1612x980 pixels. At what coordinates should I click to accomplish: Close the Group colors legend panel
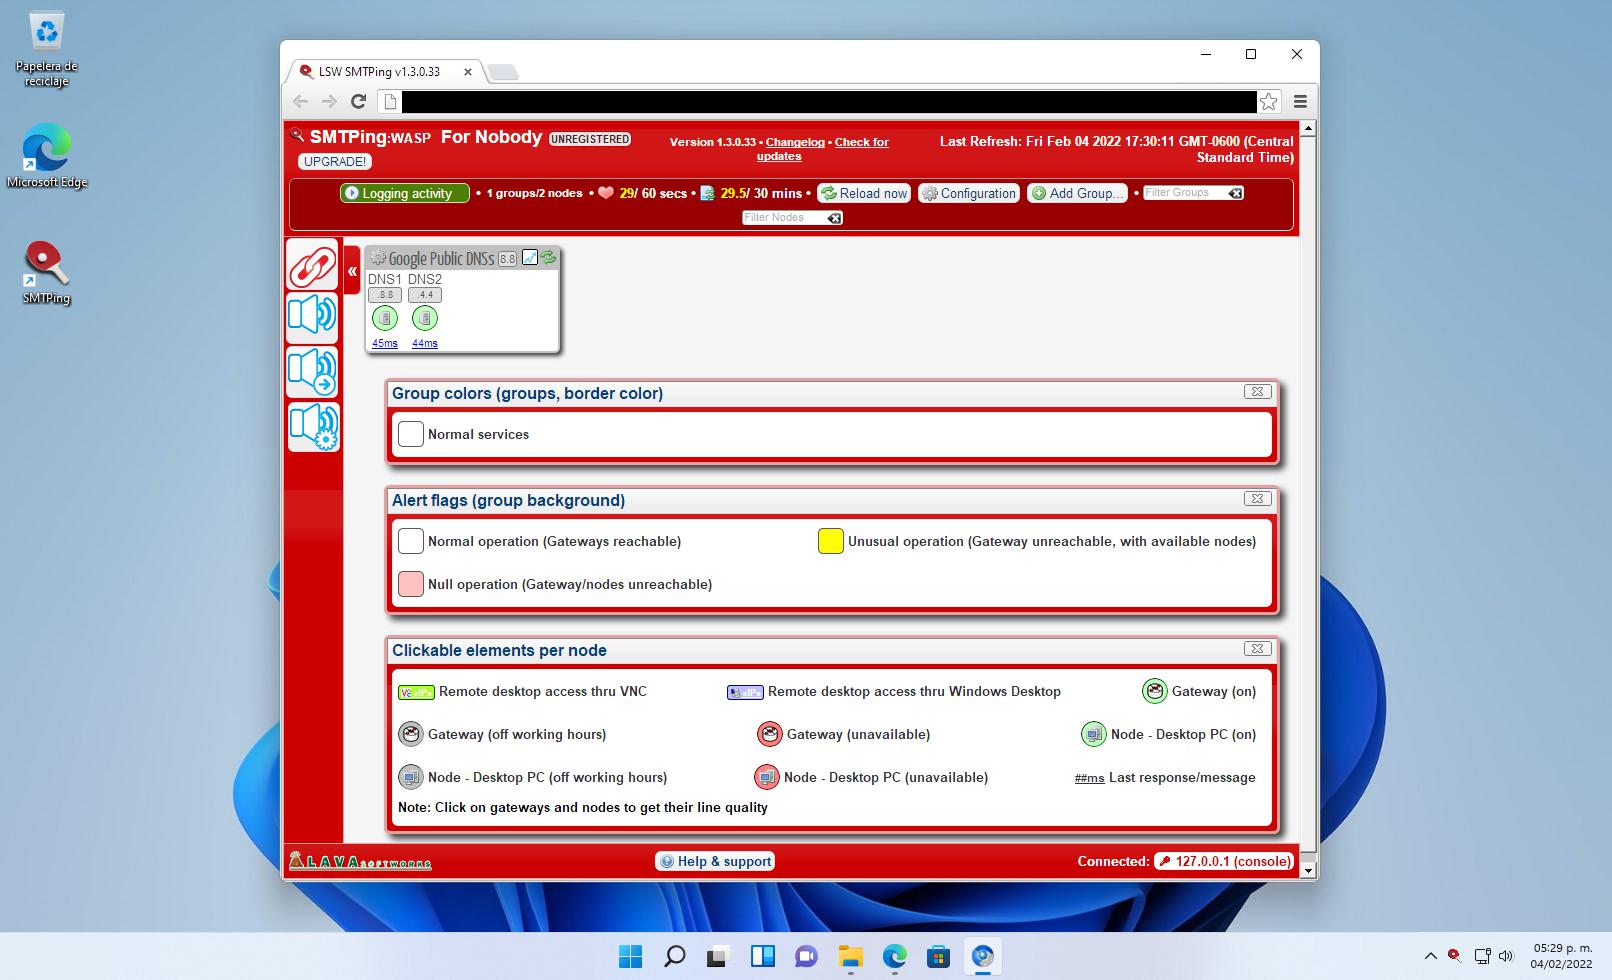(1257, 392)
